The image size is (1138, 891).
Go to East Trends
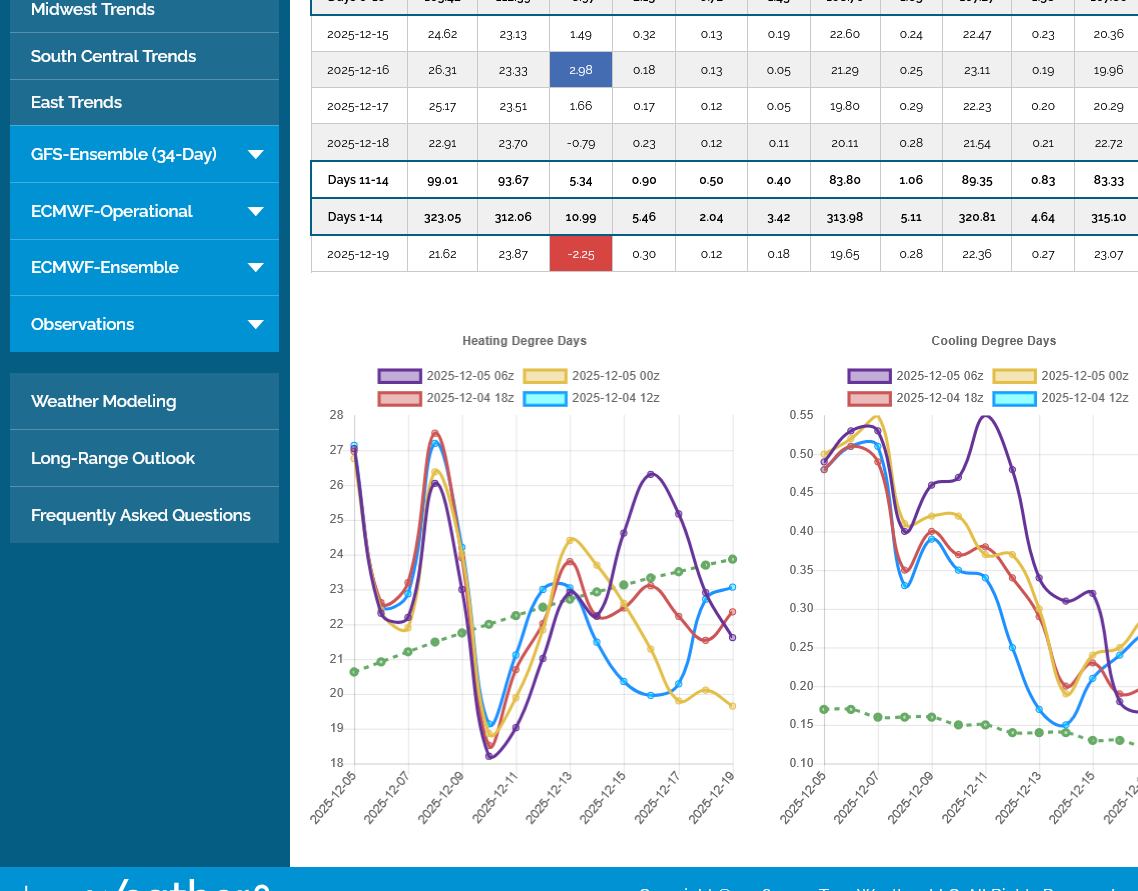[x=76, y=103]
